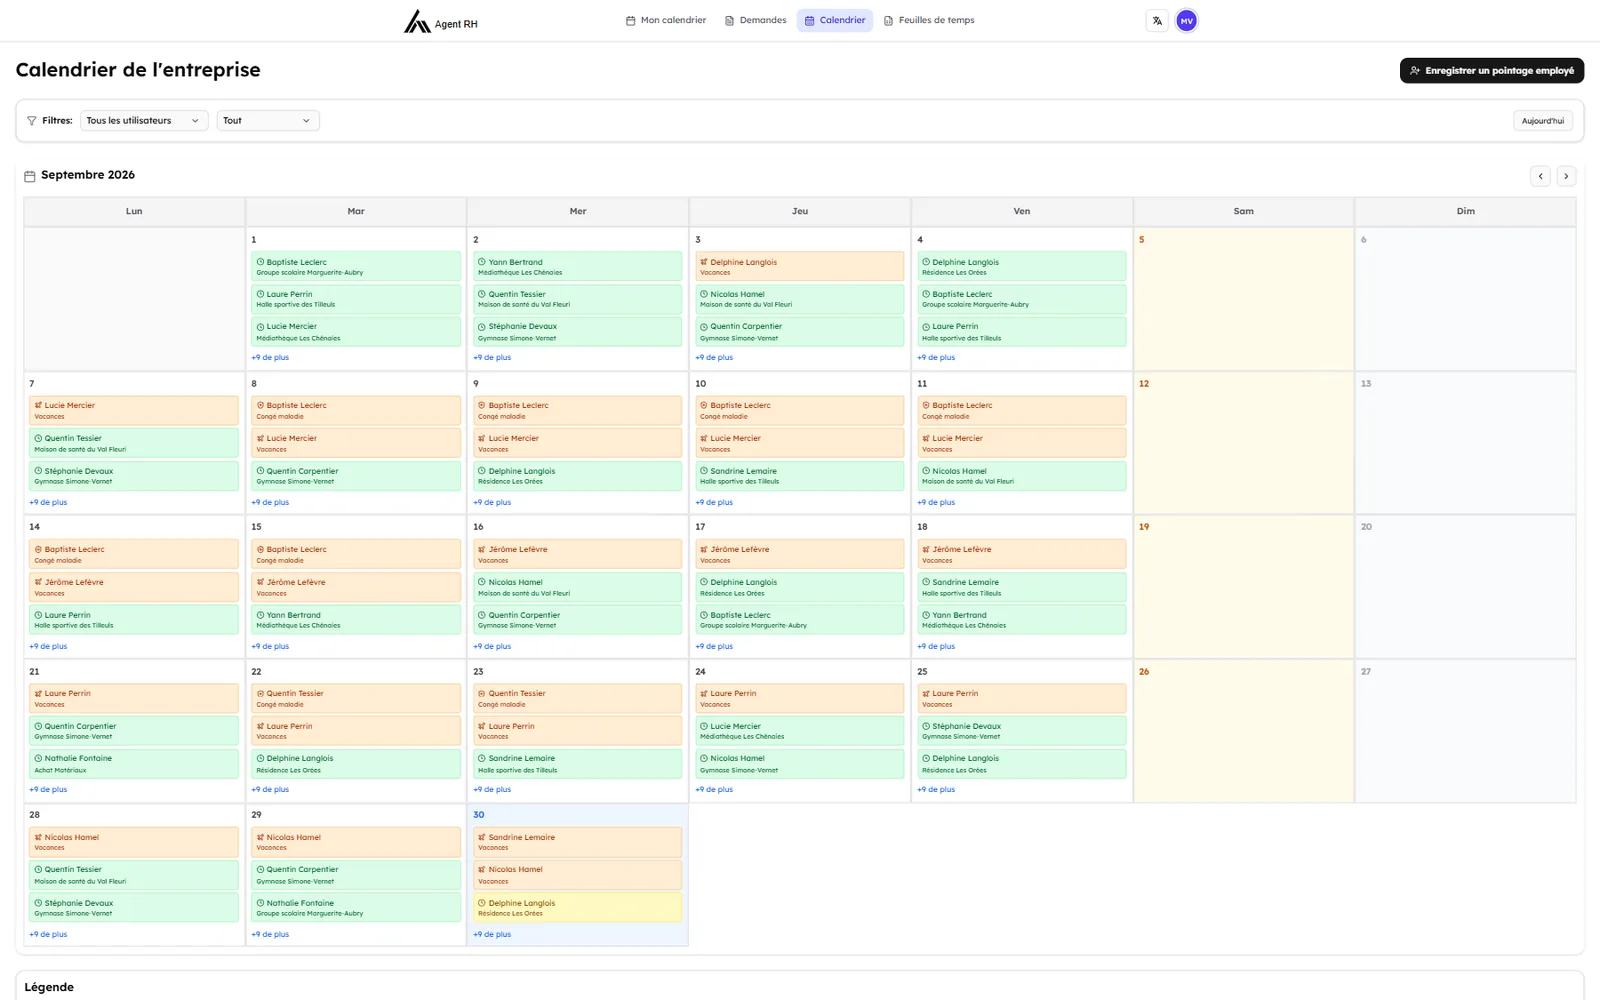Expand +9 de plus on September 25
The image size is (1600, 1000).
pos(936,790)
